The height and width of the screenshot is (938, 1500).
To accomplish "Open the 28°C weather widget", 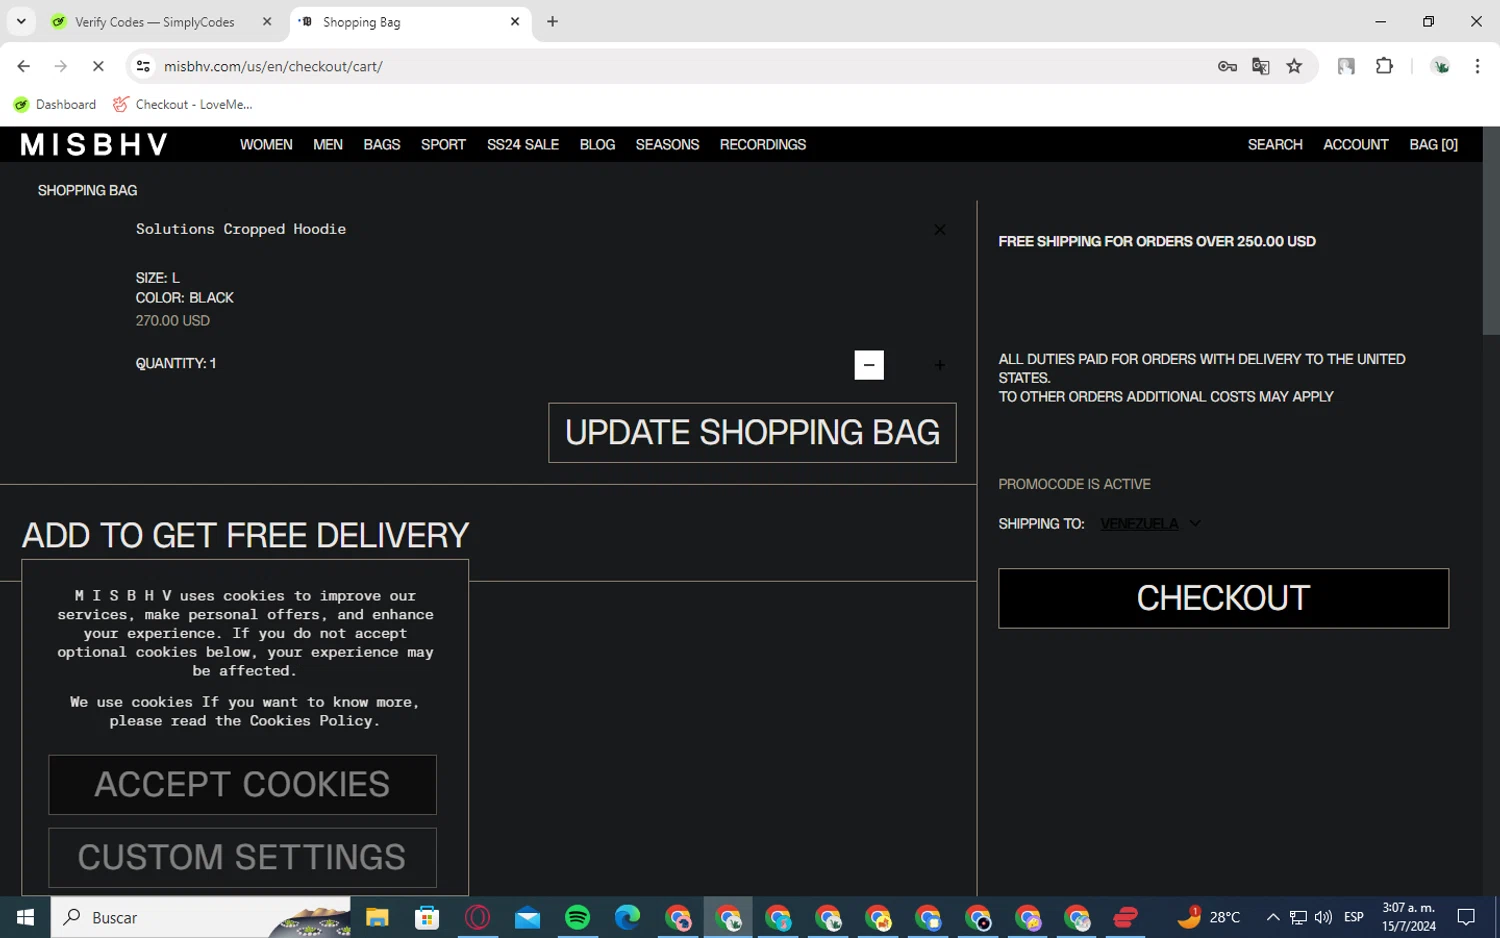I will click(1208, 916).
